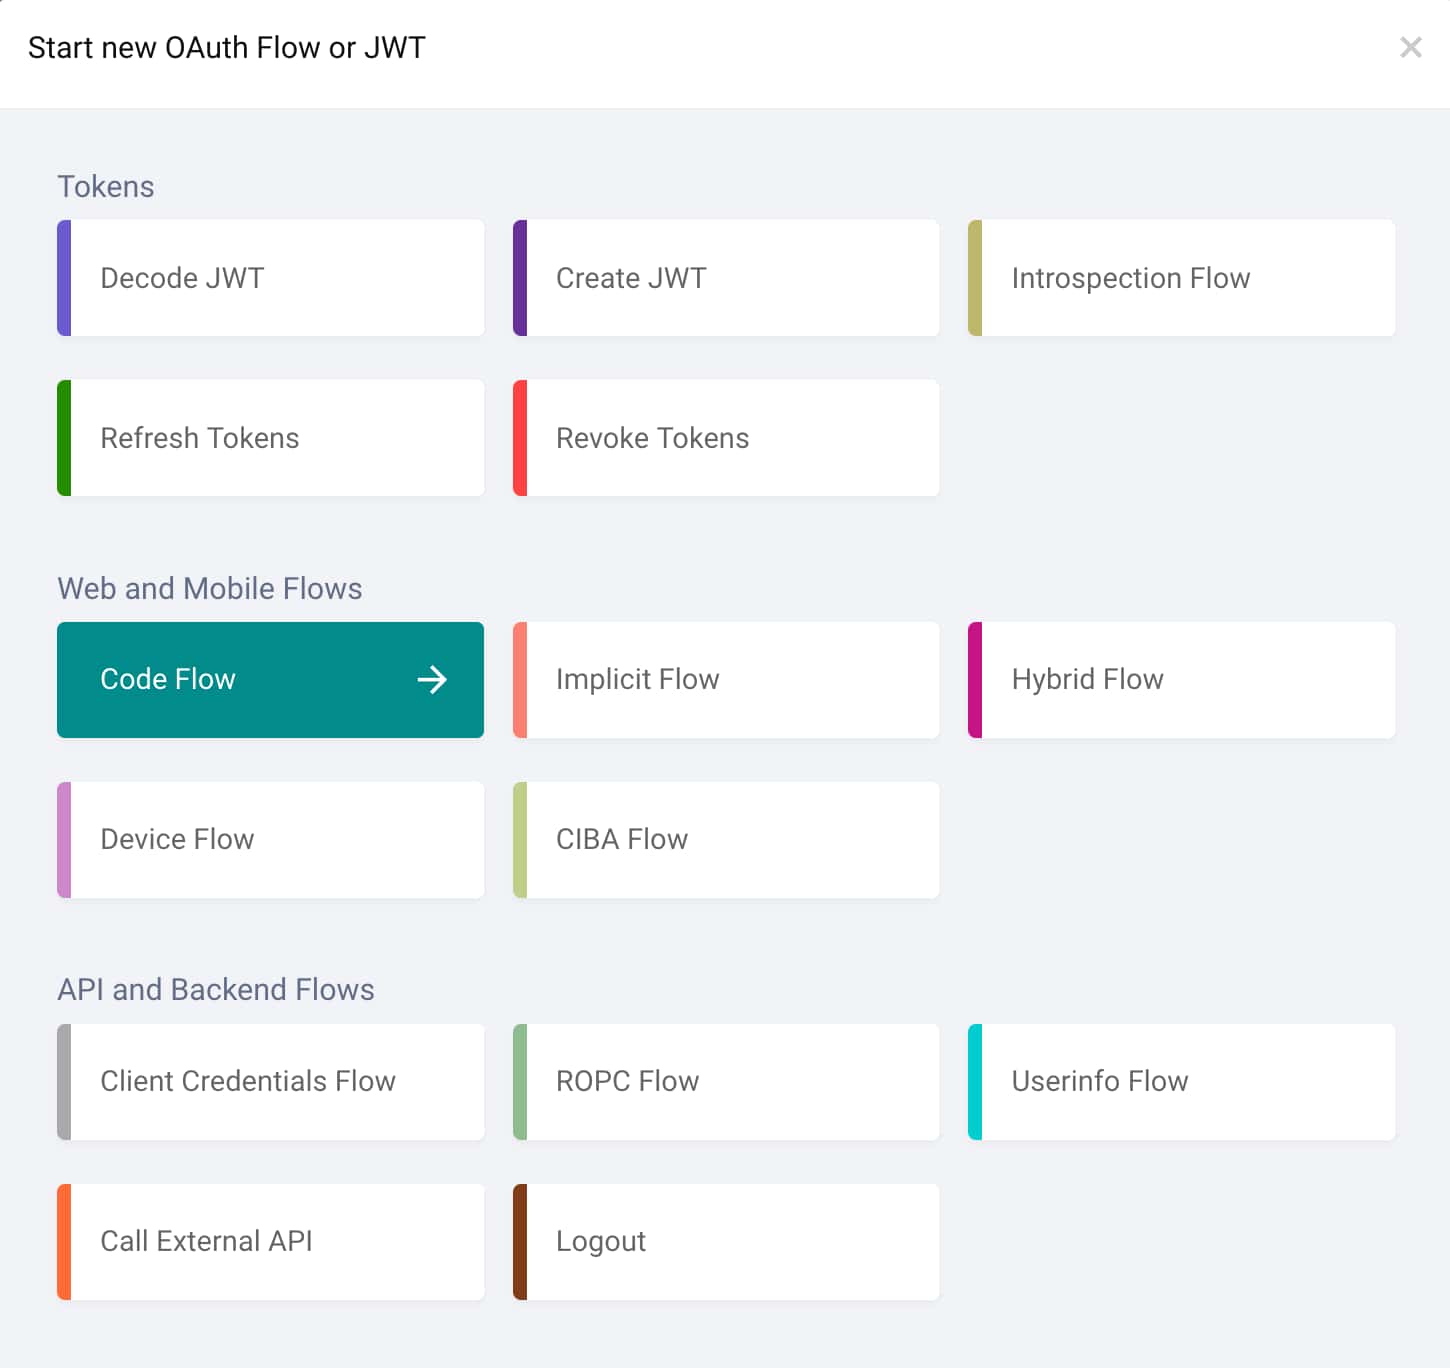Image resolution: width=1450 pixels, height=1368 pixels.
Task: Start the Userinfo Flow
Action: point(1181,1082)
